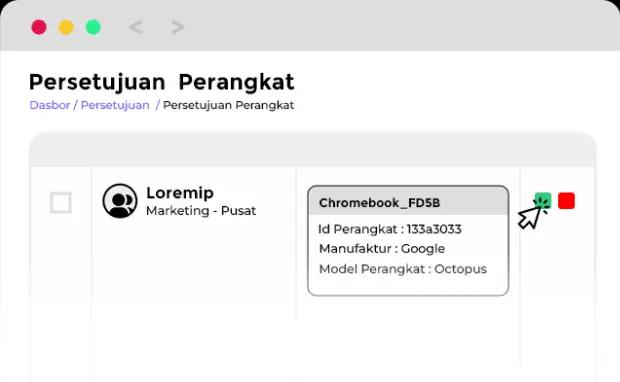Select the Chromebook_FD5B device card header
The width and height of the screenshot is (620, 382).
408,201
